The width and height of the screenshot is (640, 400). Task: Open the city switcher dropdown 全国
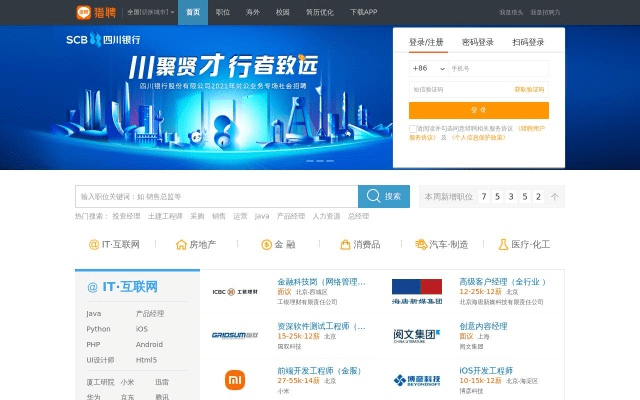151,12
